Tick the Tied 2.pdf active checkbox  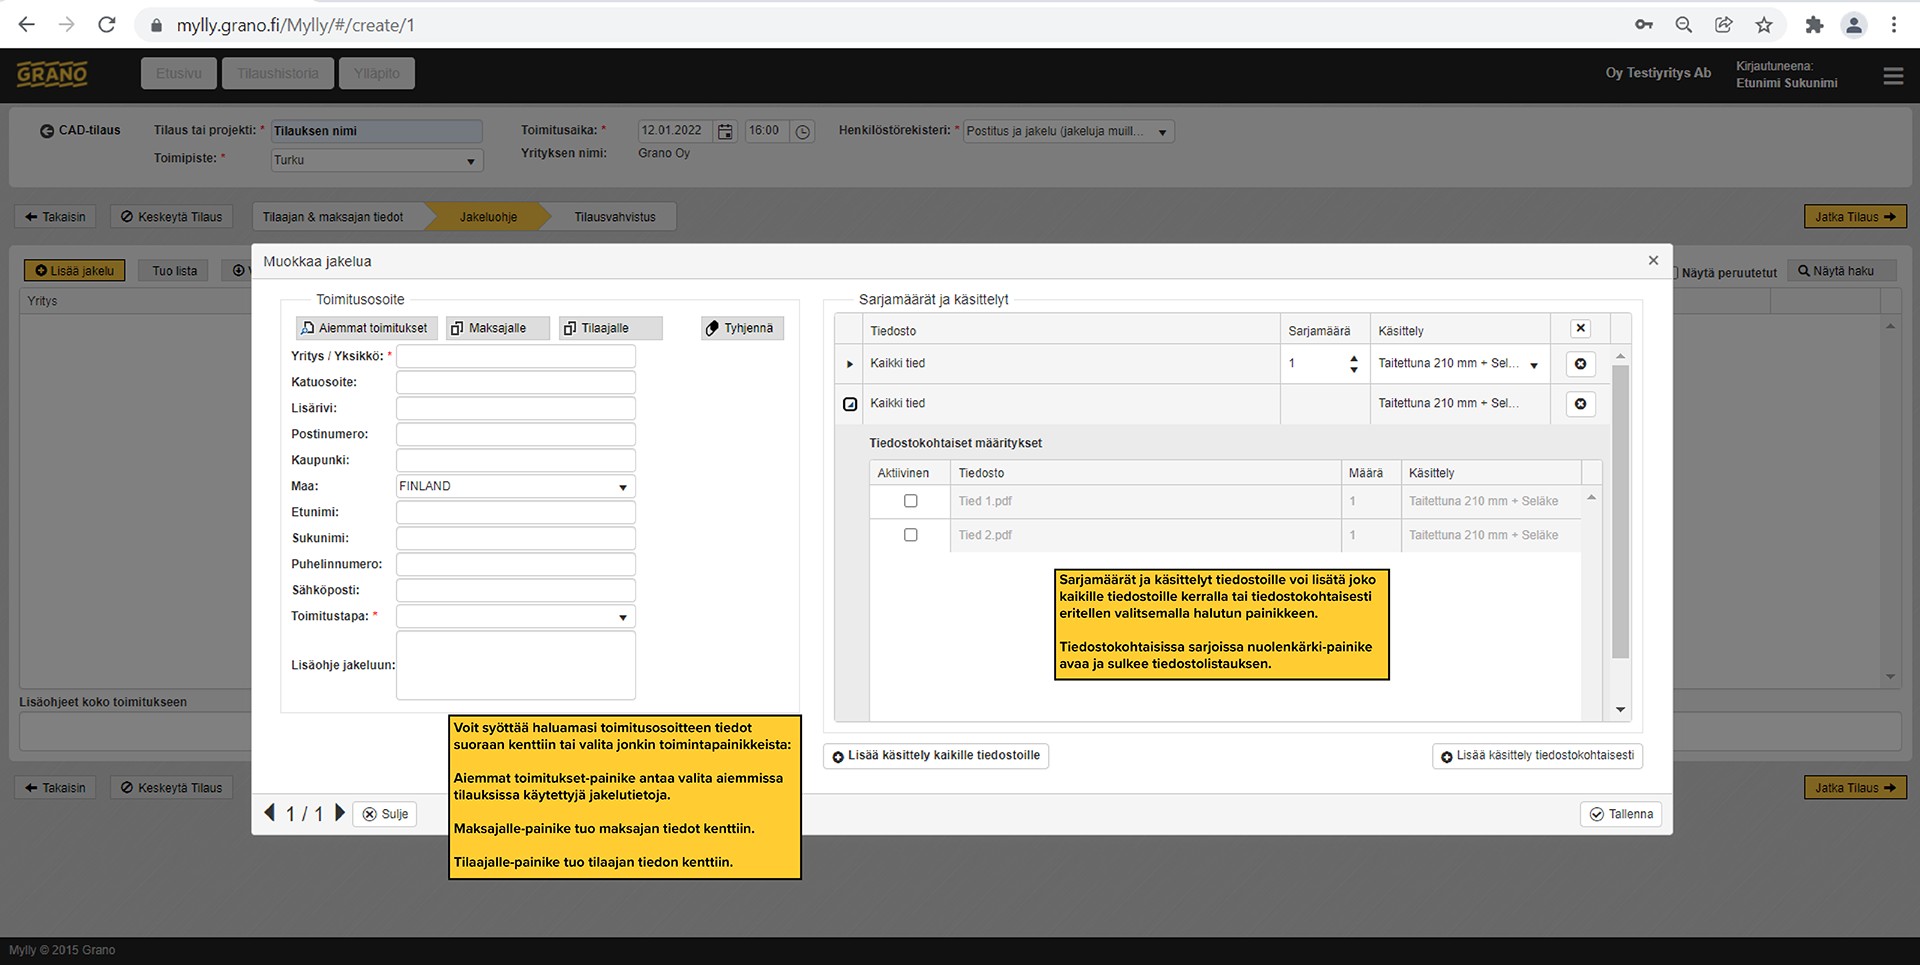910,535
